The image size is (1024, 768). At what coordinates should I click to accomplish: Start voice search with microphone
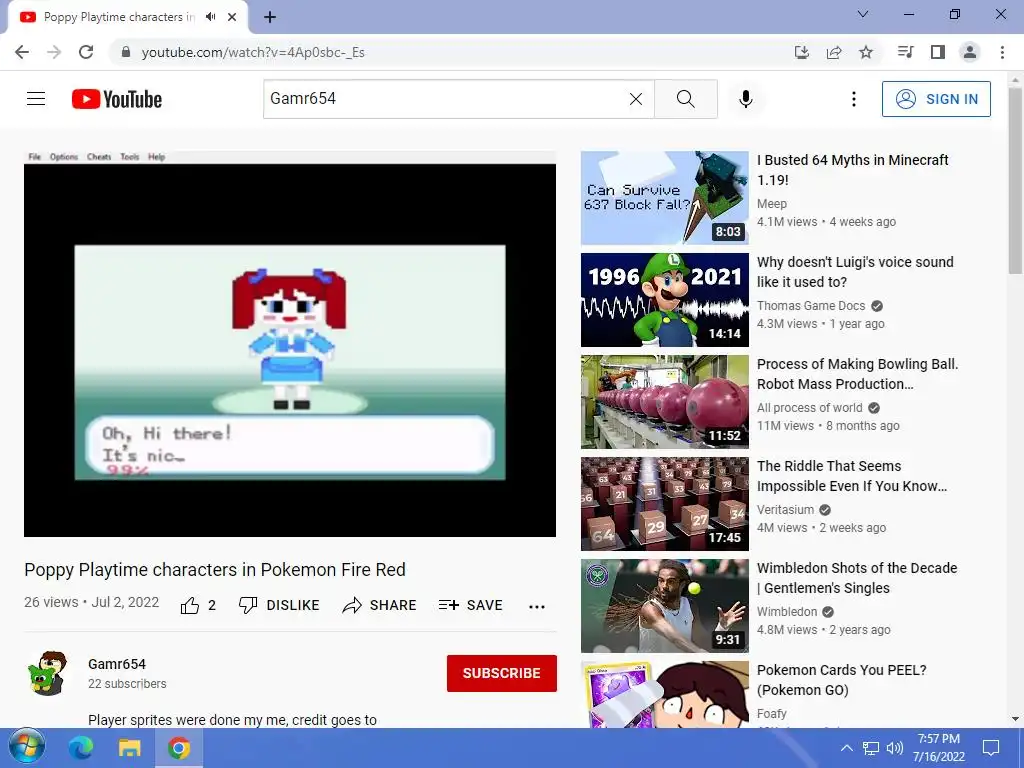point(746,99)
